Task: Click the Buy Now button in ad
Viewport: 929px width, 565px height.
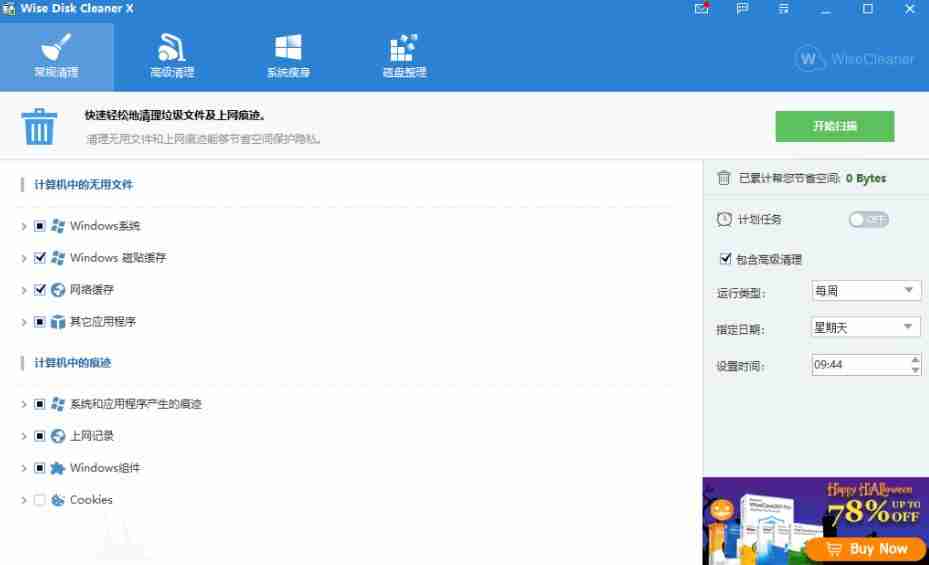Action: 867,550
